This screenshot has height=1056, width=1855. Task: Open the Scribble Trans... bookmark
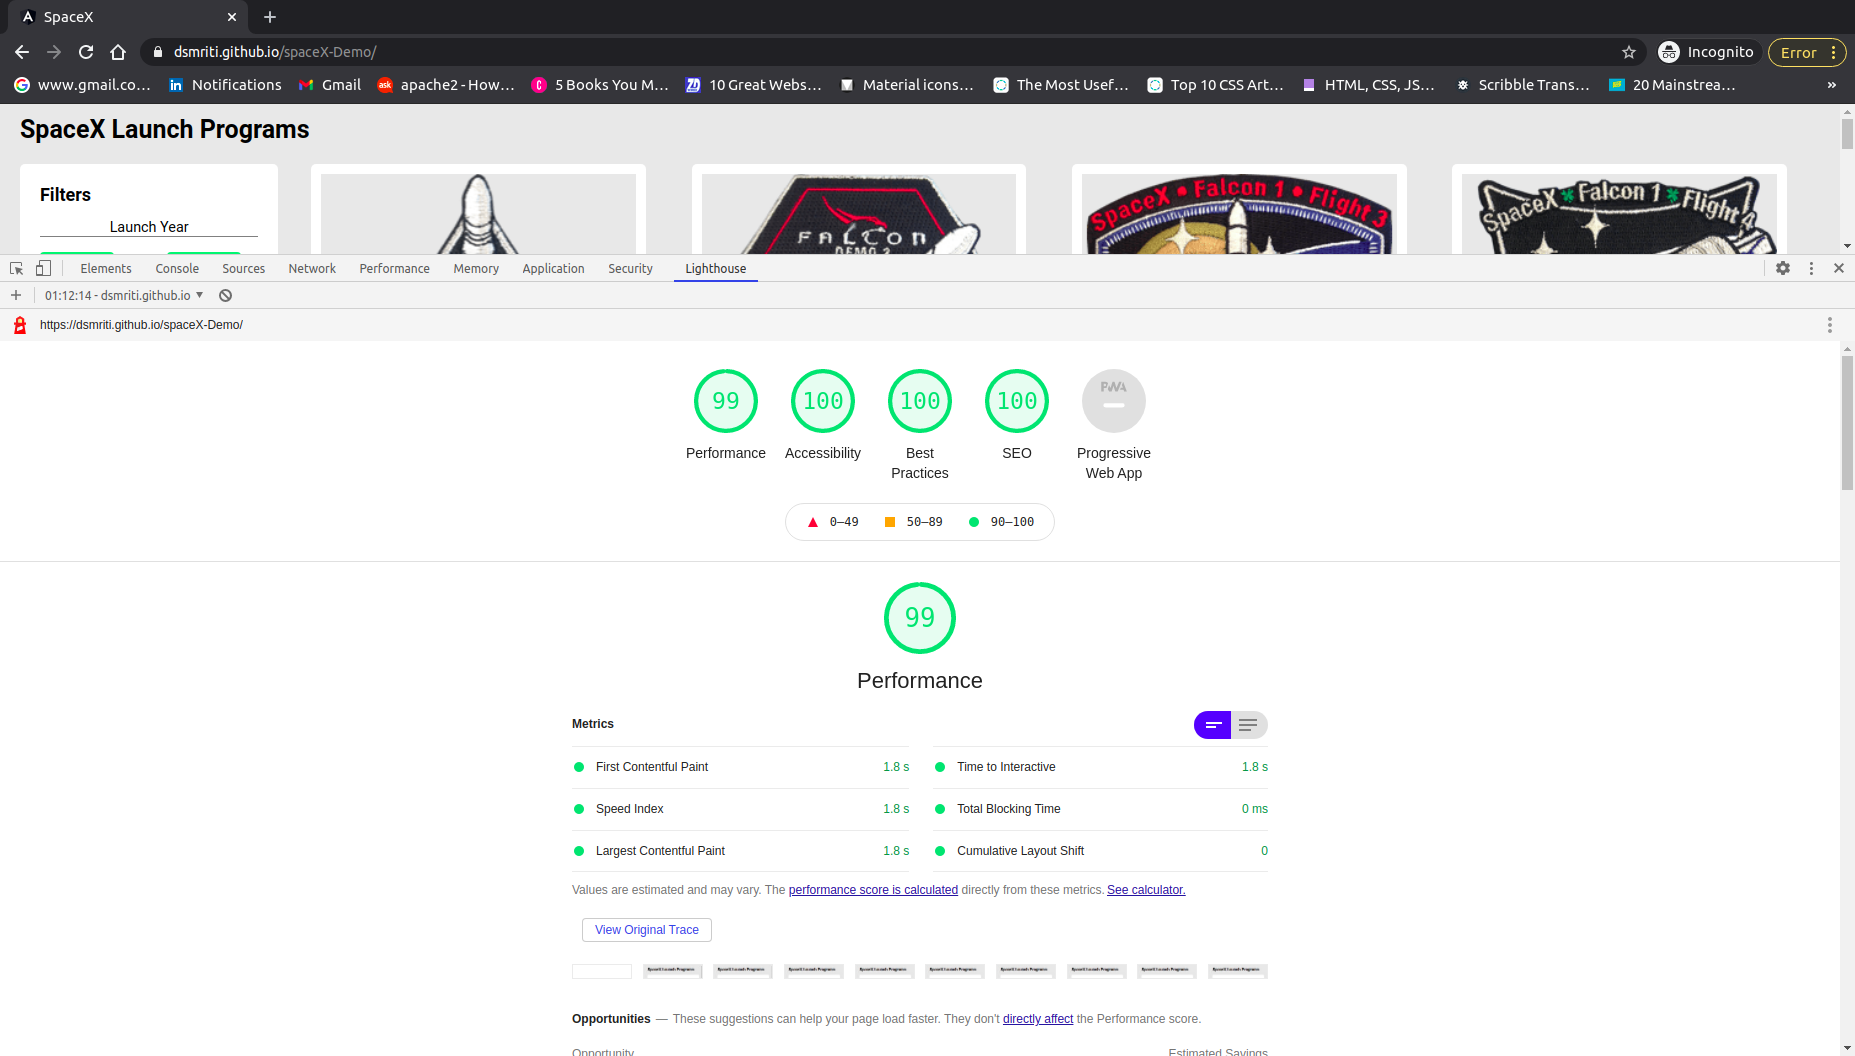1523,85
